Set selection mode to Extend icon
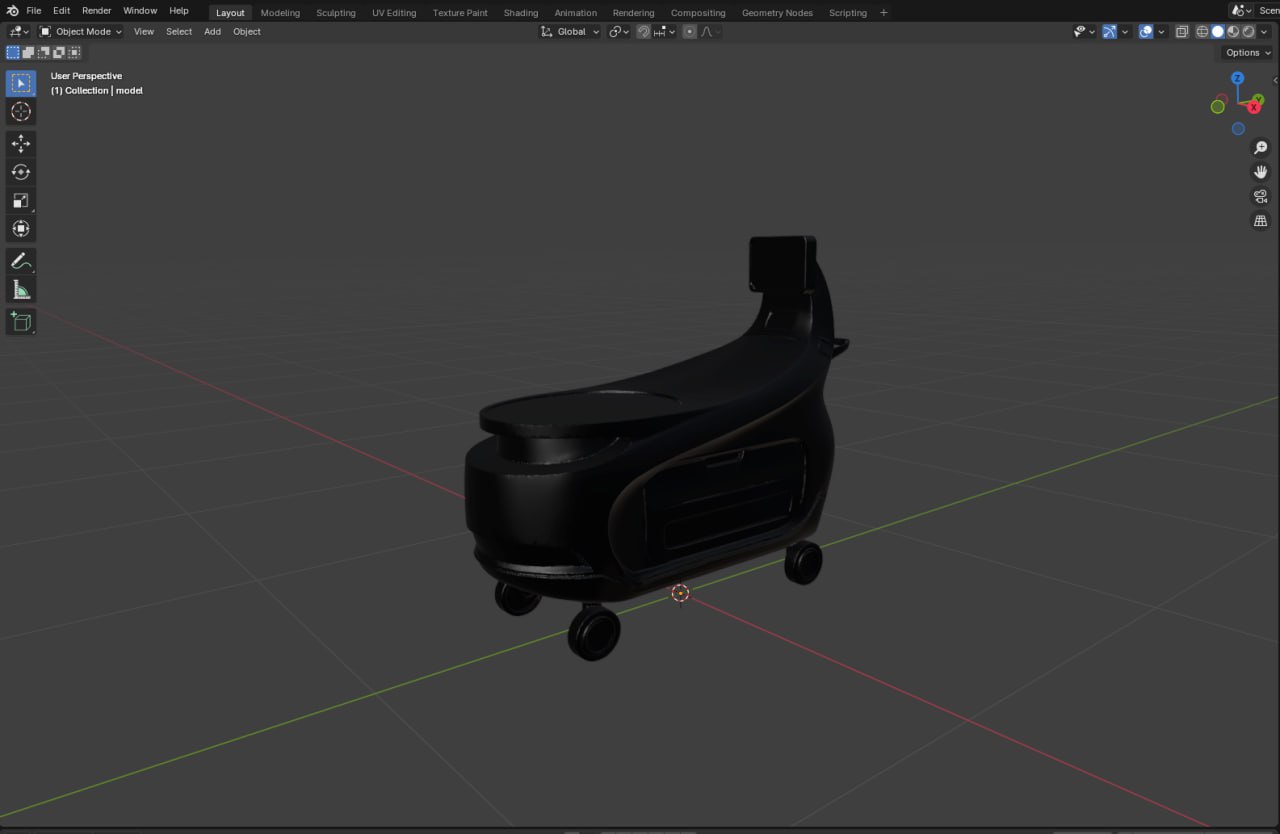 tap(28, 52)
